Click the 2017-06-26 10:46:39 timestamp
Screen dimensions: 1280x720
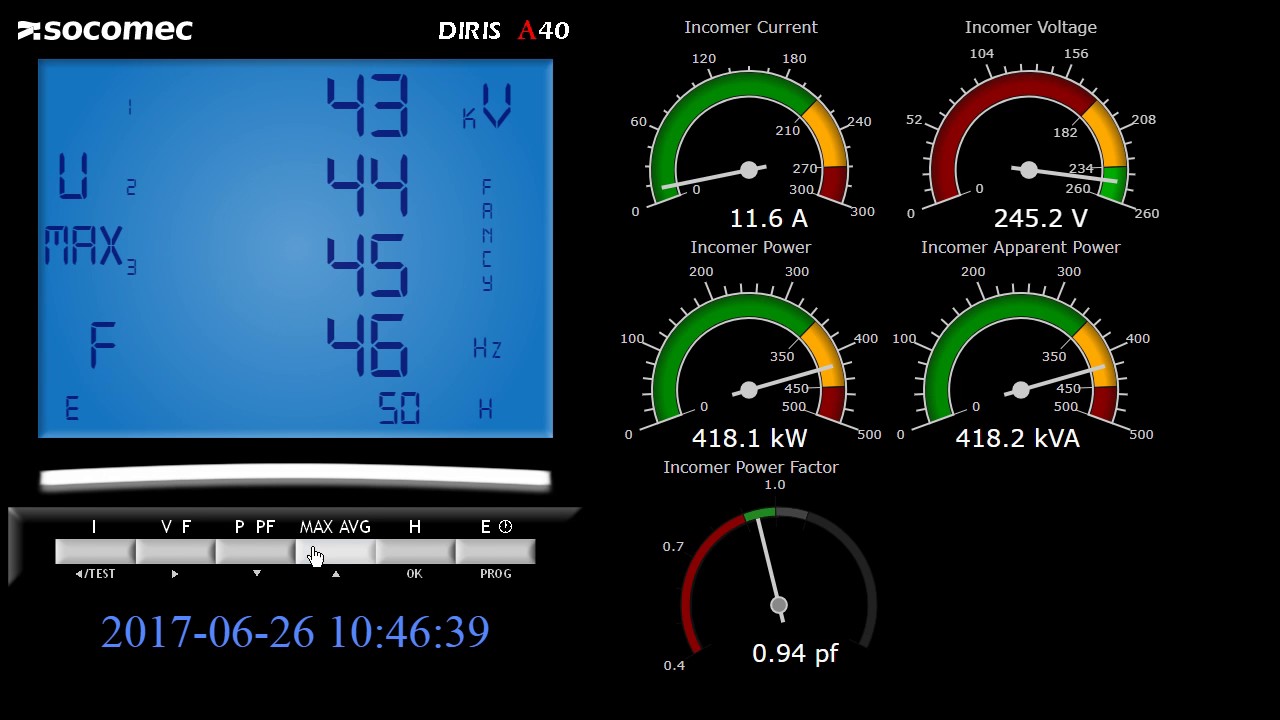pos(295,632)
